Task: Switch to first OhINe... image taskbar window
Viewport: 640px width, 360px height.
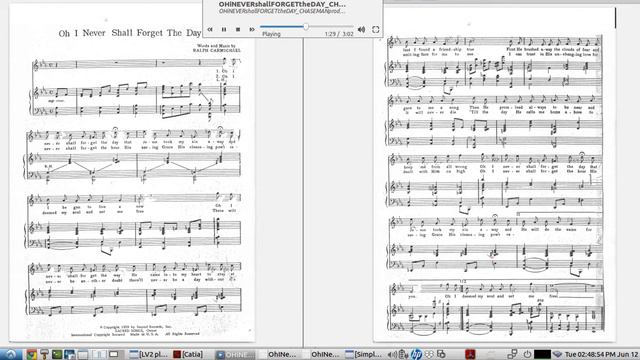Action: tap(278, 354)
